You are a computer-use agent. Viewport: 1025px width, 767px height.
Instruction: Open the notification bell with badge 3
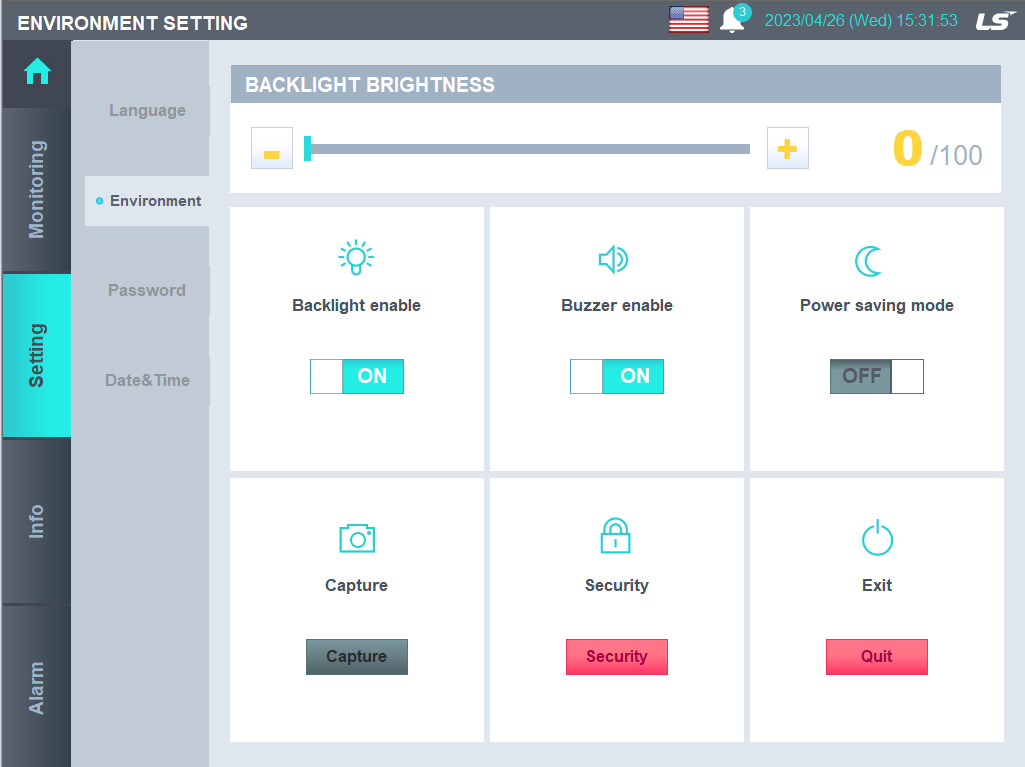[735, 19]
